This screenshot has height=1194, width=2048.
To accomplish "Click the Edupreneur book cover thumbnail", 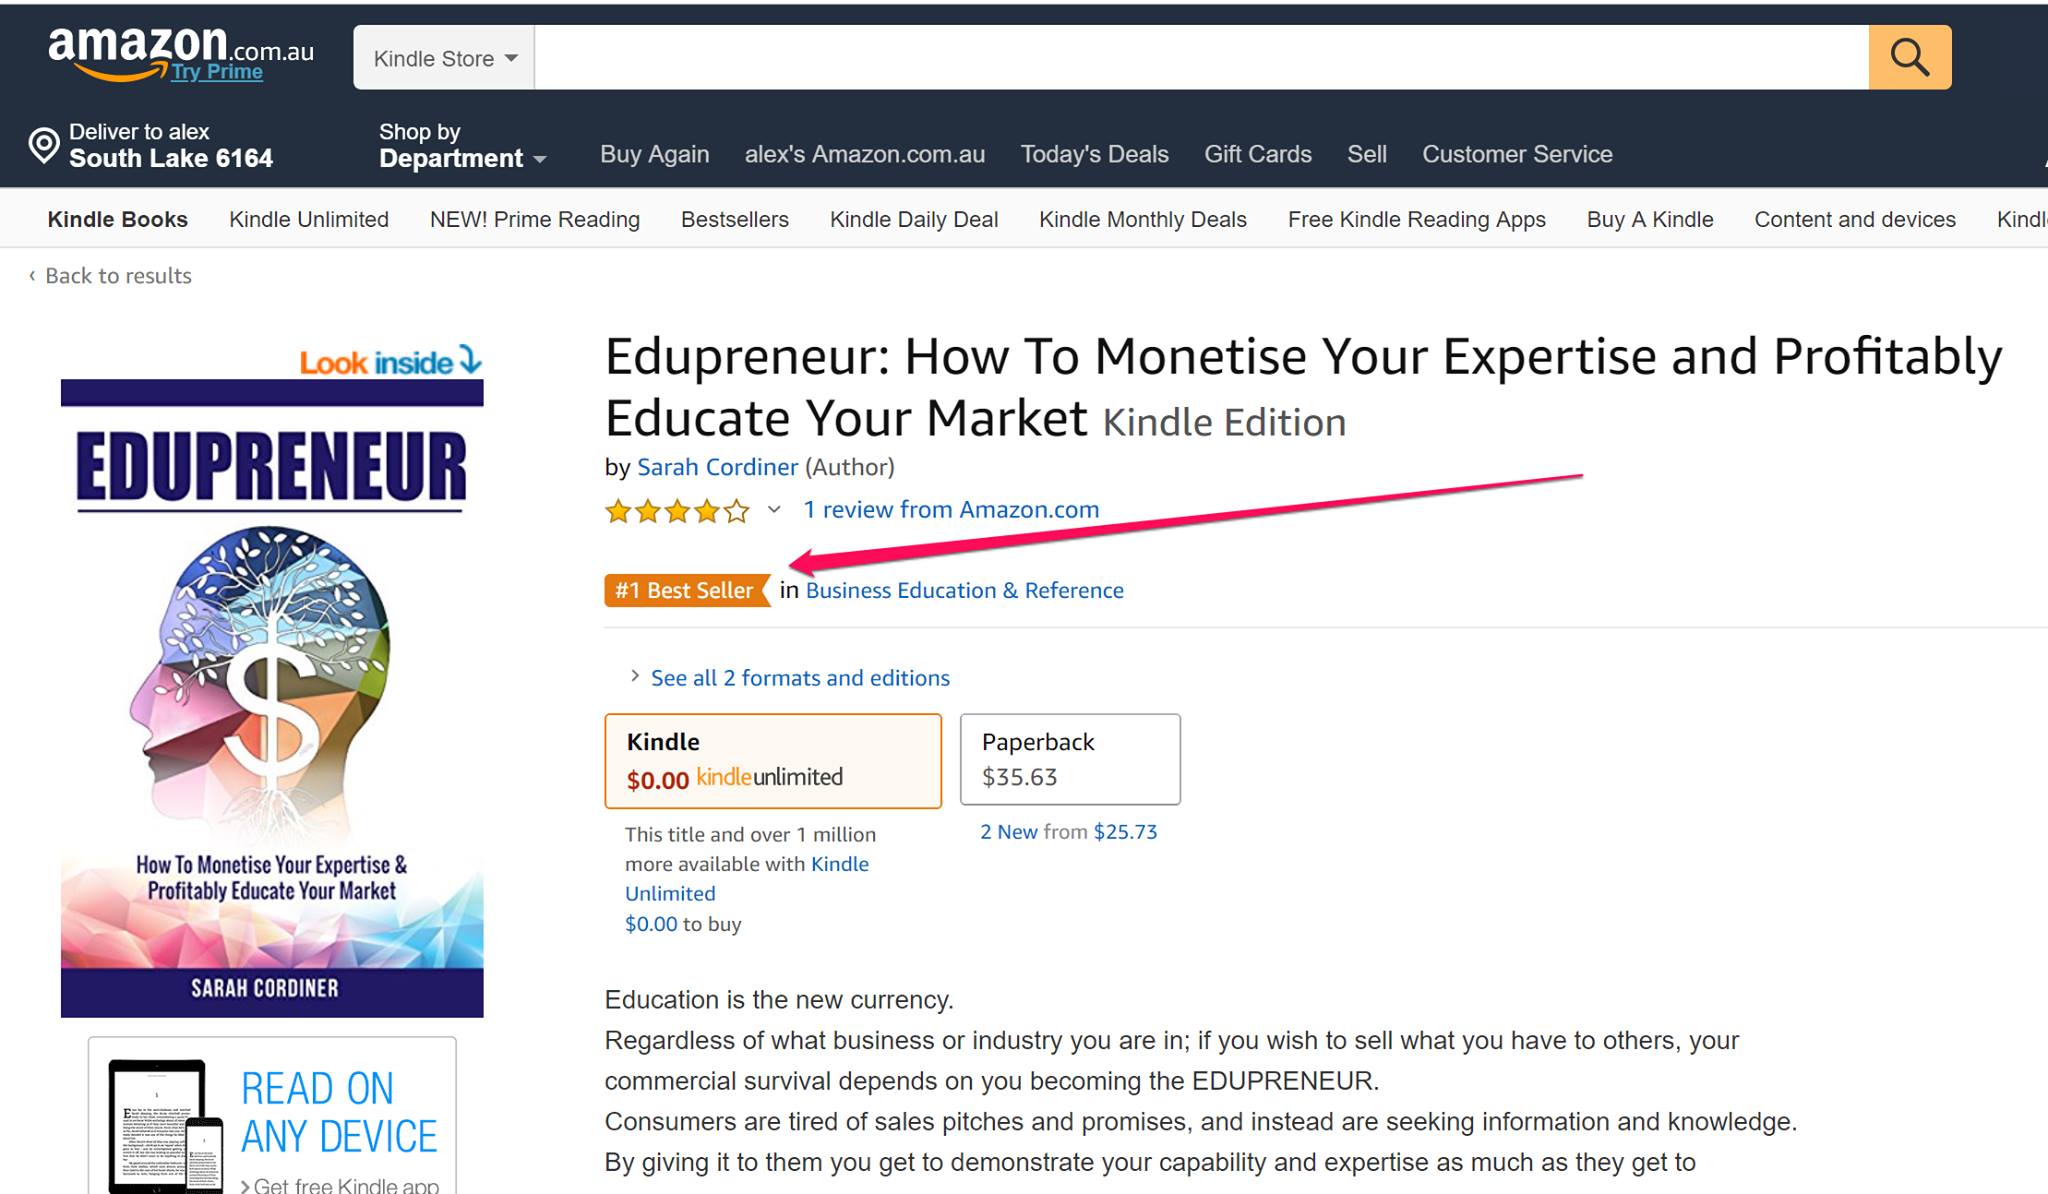I will point(272,697).
